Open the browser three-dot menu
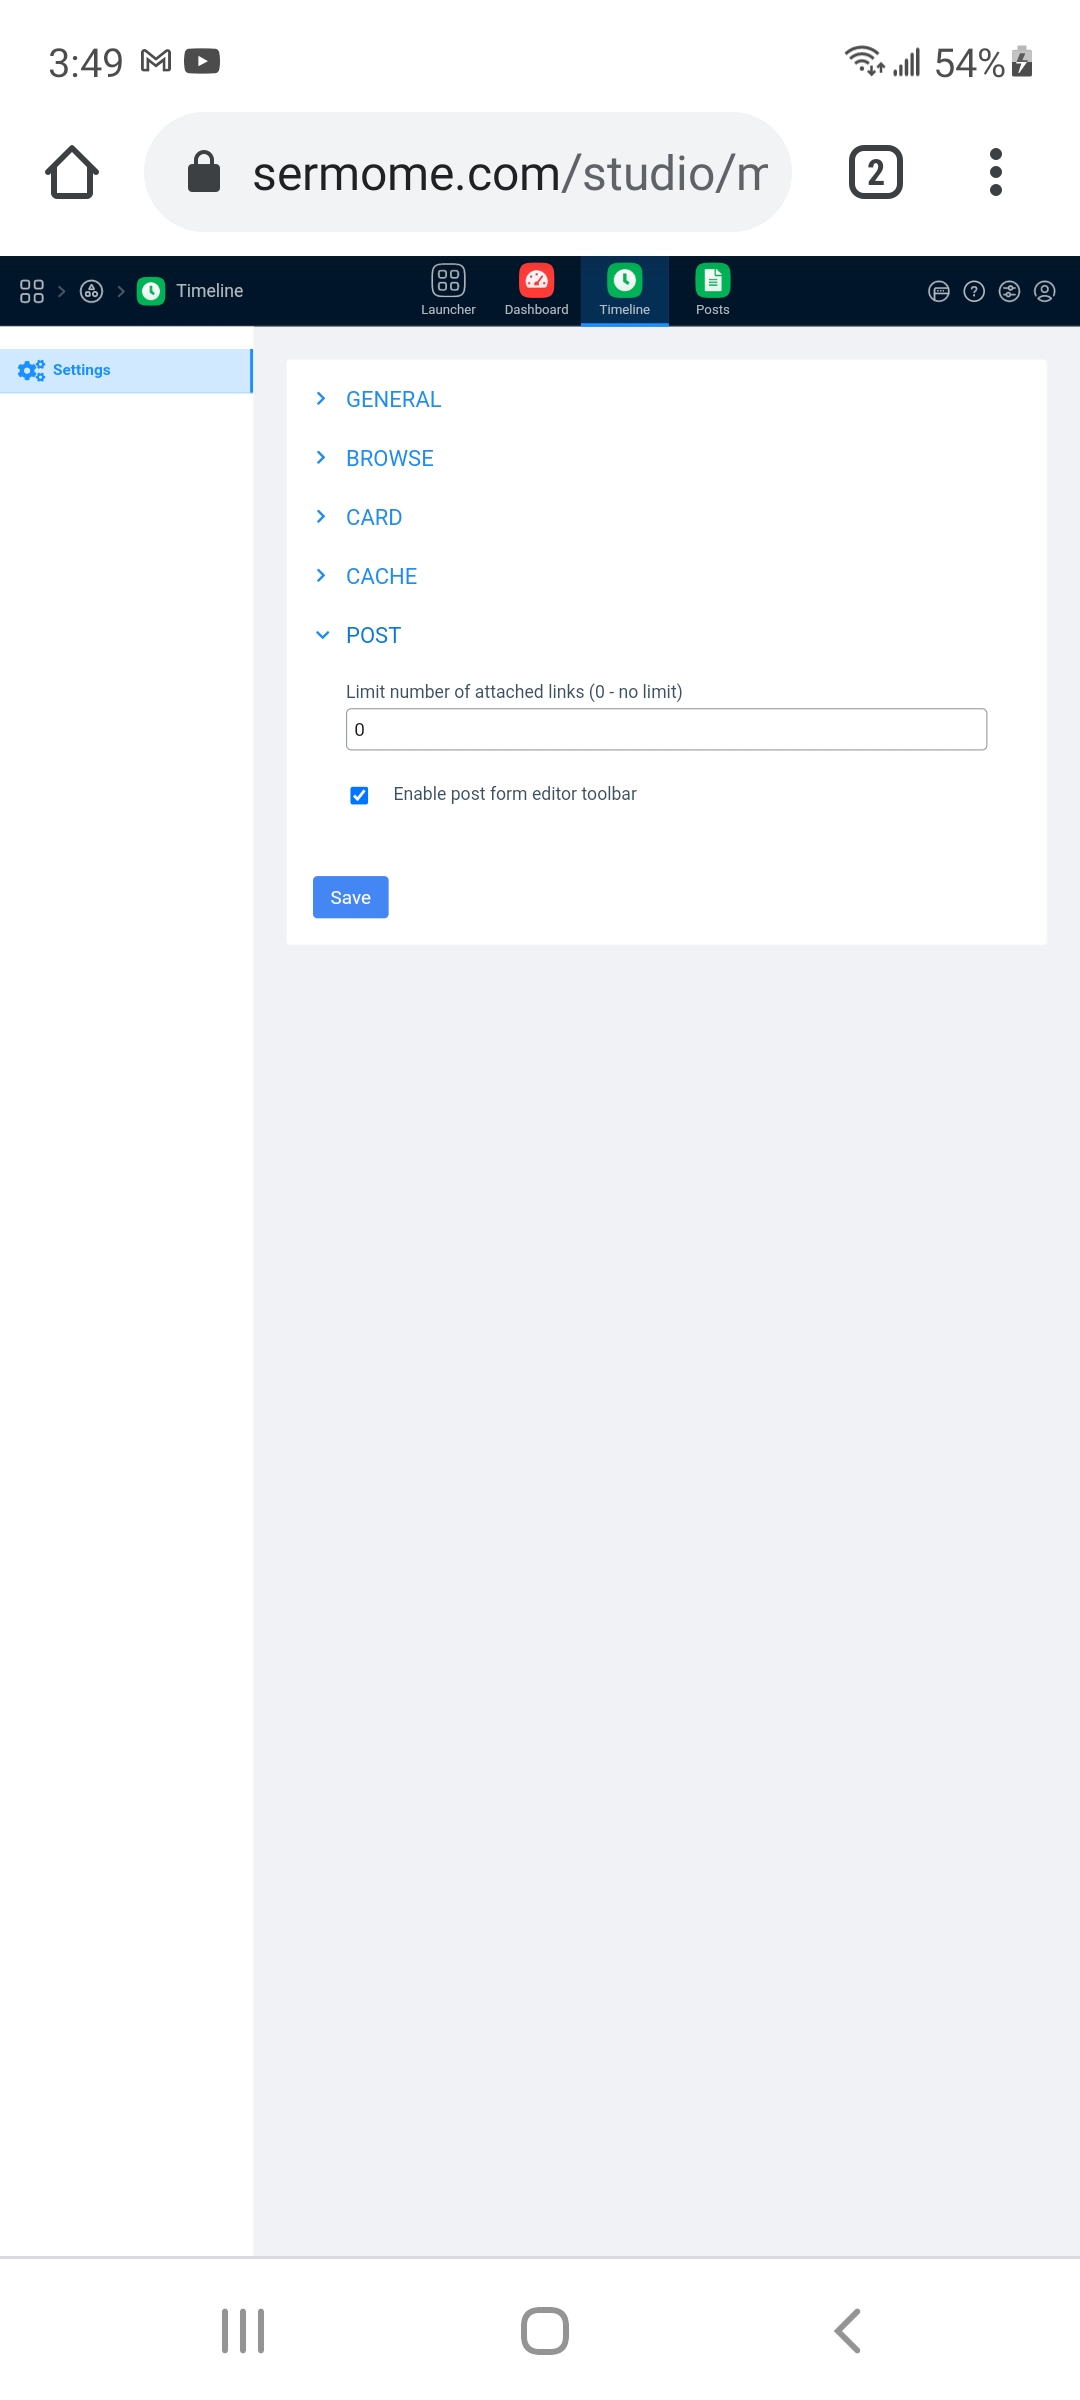The height and width of the screenshot is (2400, 1080). pos(995,172)
